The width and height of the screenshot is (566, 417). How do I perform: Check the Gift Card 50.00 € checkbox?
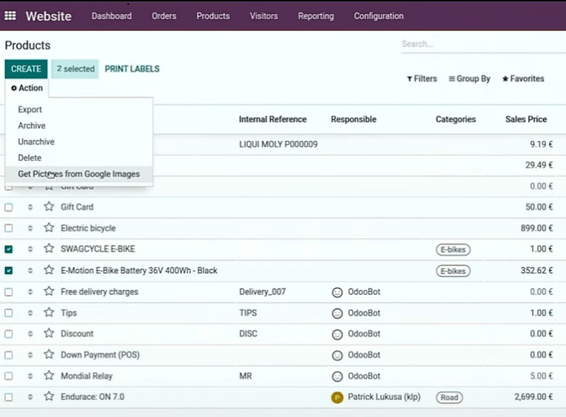[x=9, y=207]
